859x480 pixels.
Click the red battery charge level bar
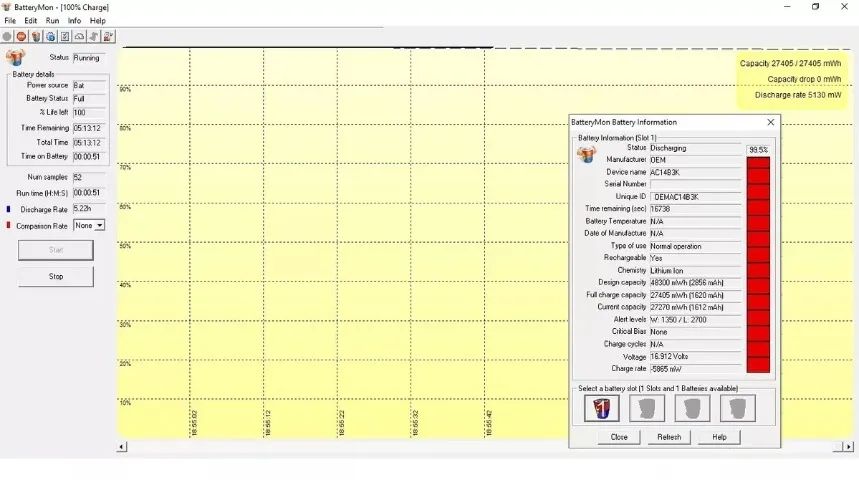pyautogui.click(x=758, y=265)
